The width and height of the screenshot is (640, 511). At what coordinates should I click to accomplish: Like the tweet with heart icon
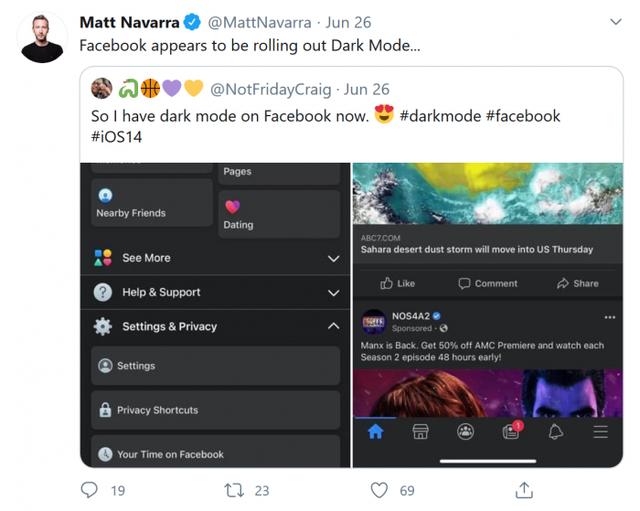click(379, 490)
